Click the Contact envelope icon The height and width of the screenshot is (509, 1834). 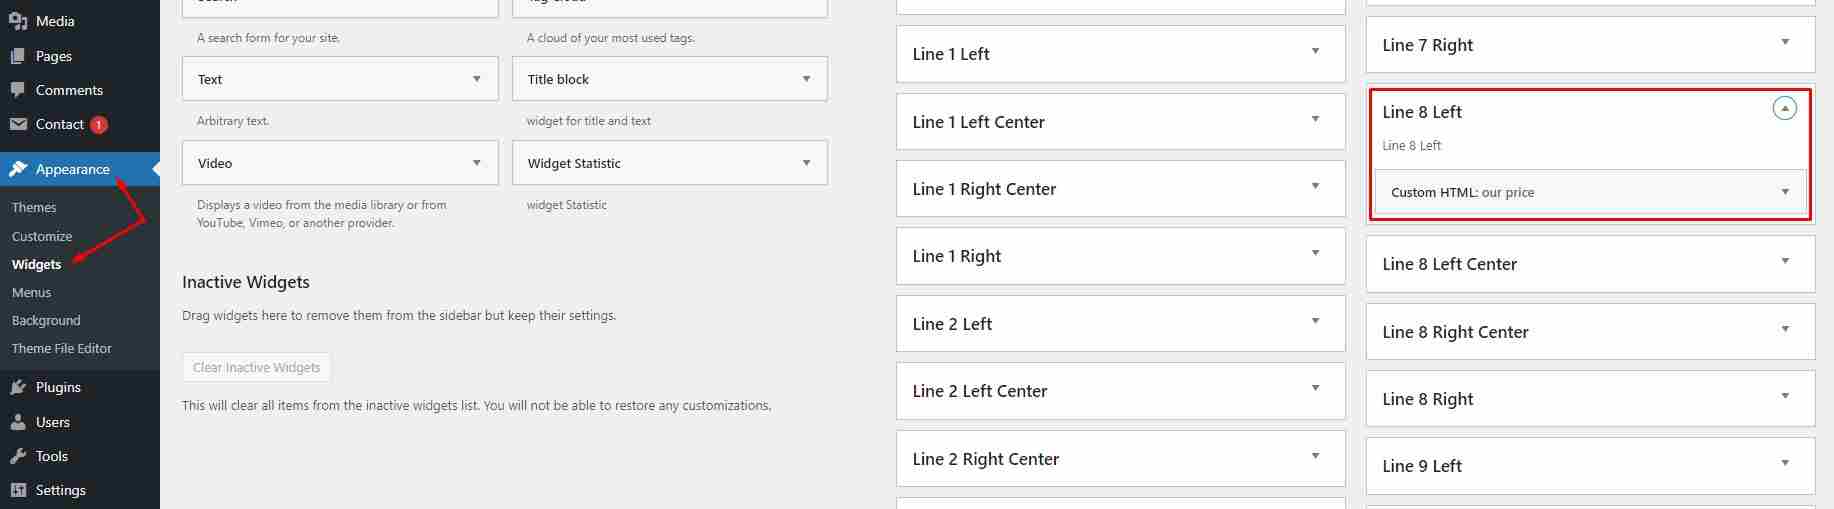coord(18,124)
